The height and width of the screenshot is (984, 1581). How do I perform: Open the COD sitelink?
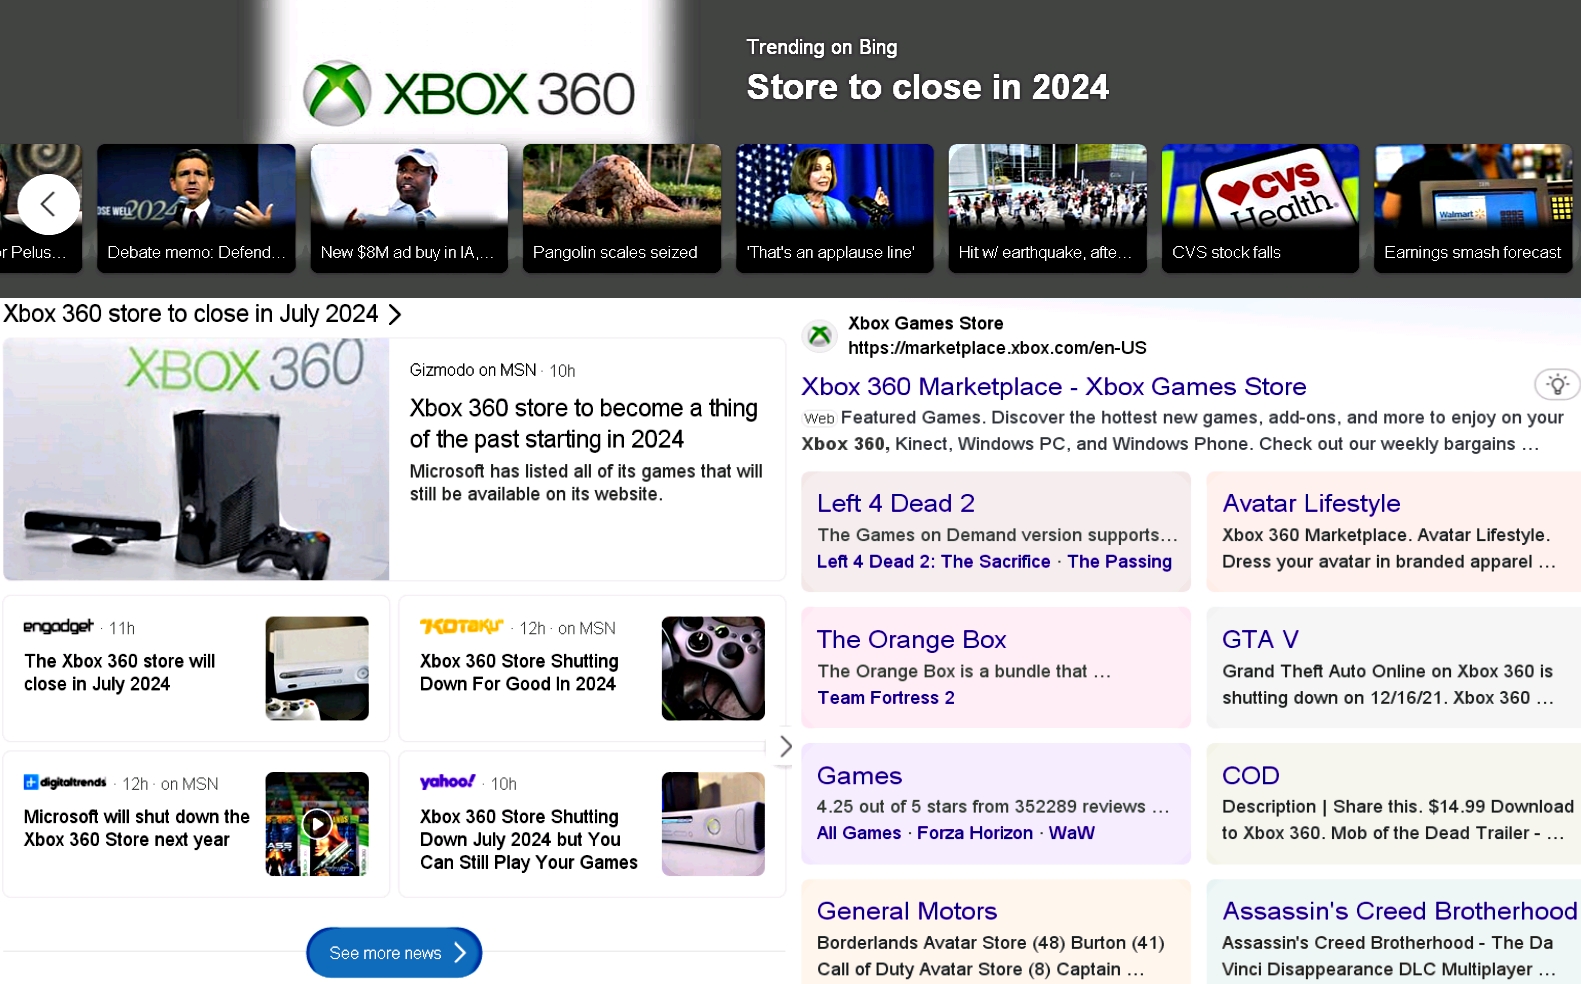pyautogui.click(x=1251, y=775)
